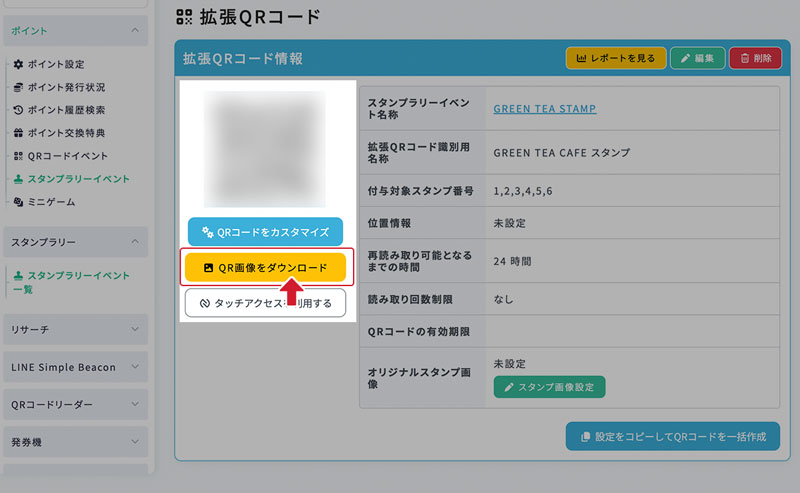The width and height of the screenshot is (800, 493).
Task: Expand the LINE Simple Beacon section
Action: click(x=135, y=367)
